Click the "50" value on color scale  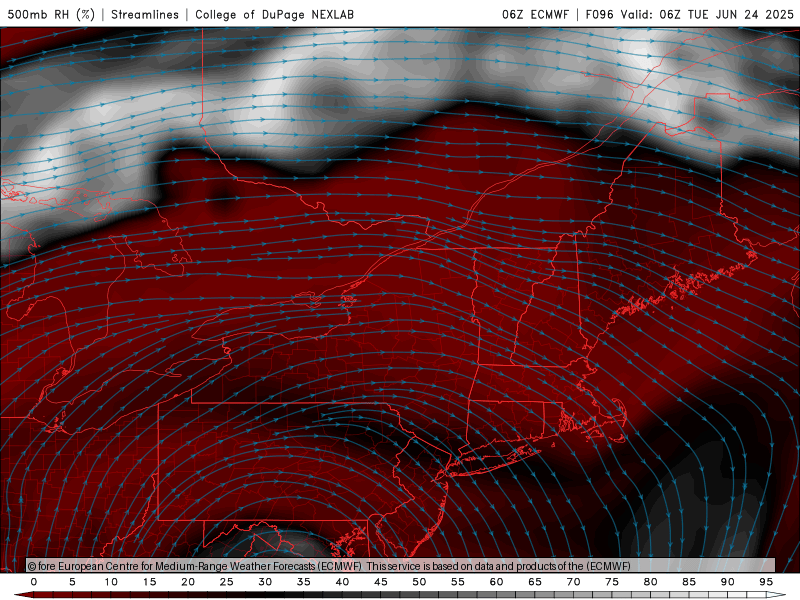[x=419, y=582]
